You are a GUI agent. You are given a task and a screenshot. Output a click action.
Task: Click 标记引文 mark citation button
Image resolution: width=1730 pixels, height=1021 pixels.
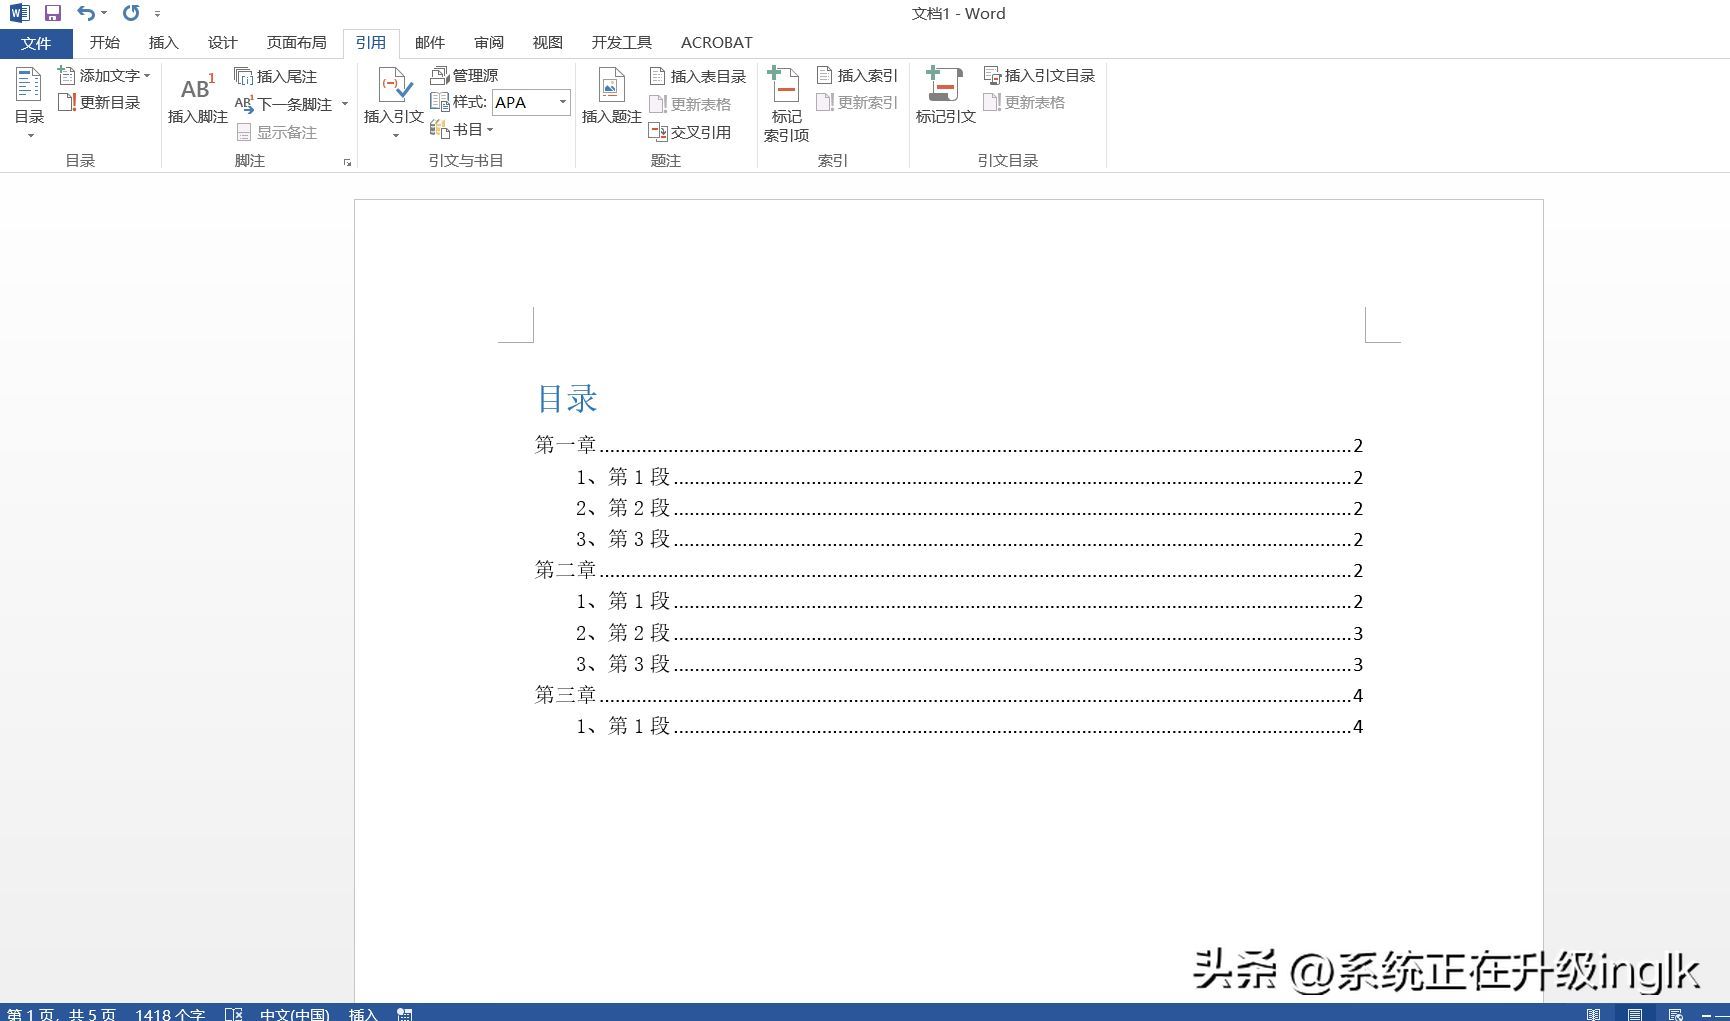point(945,97)
